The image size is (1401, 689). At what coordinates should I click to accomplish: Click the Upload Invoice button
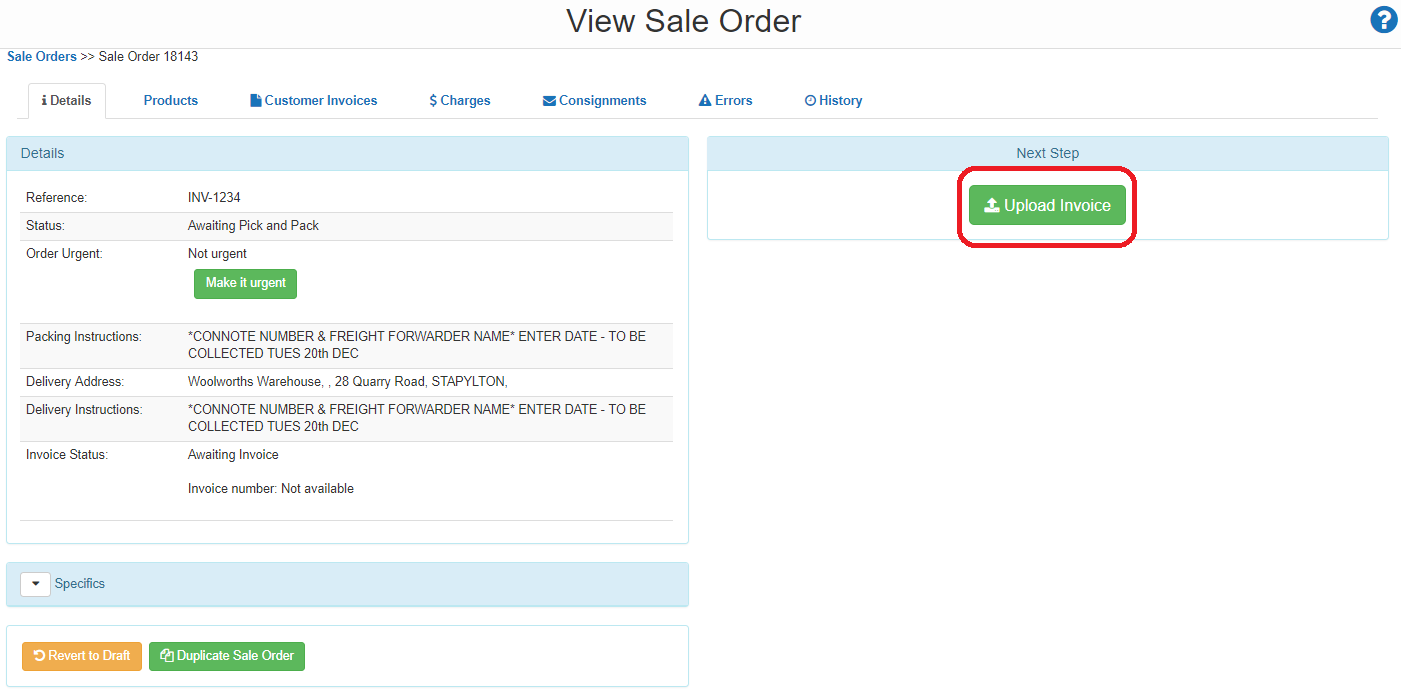tap(1047, 205)
